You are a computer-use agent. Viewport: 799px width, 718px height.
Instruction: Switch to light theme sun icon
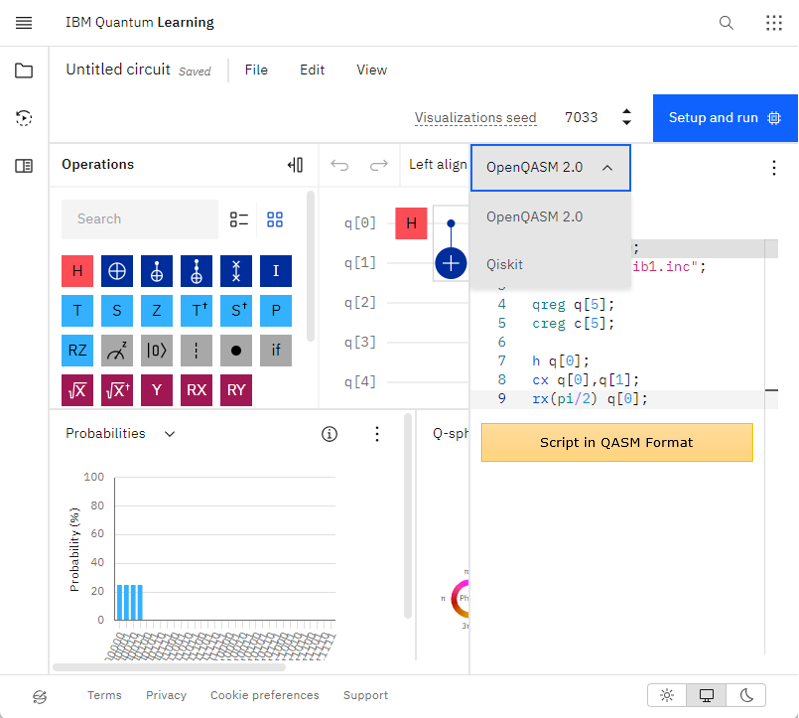pos(667,695)
